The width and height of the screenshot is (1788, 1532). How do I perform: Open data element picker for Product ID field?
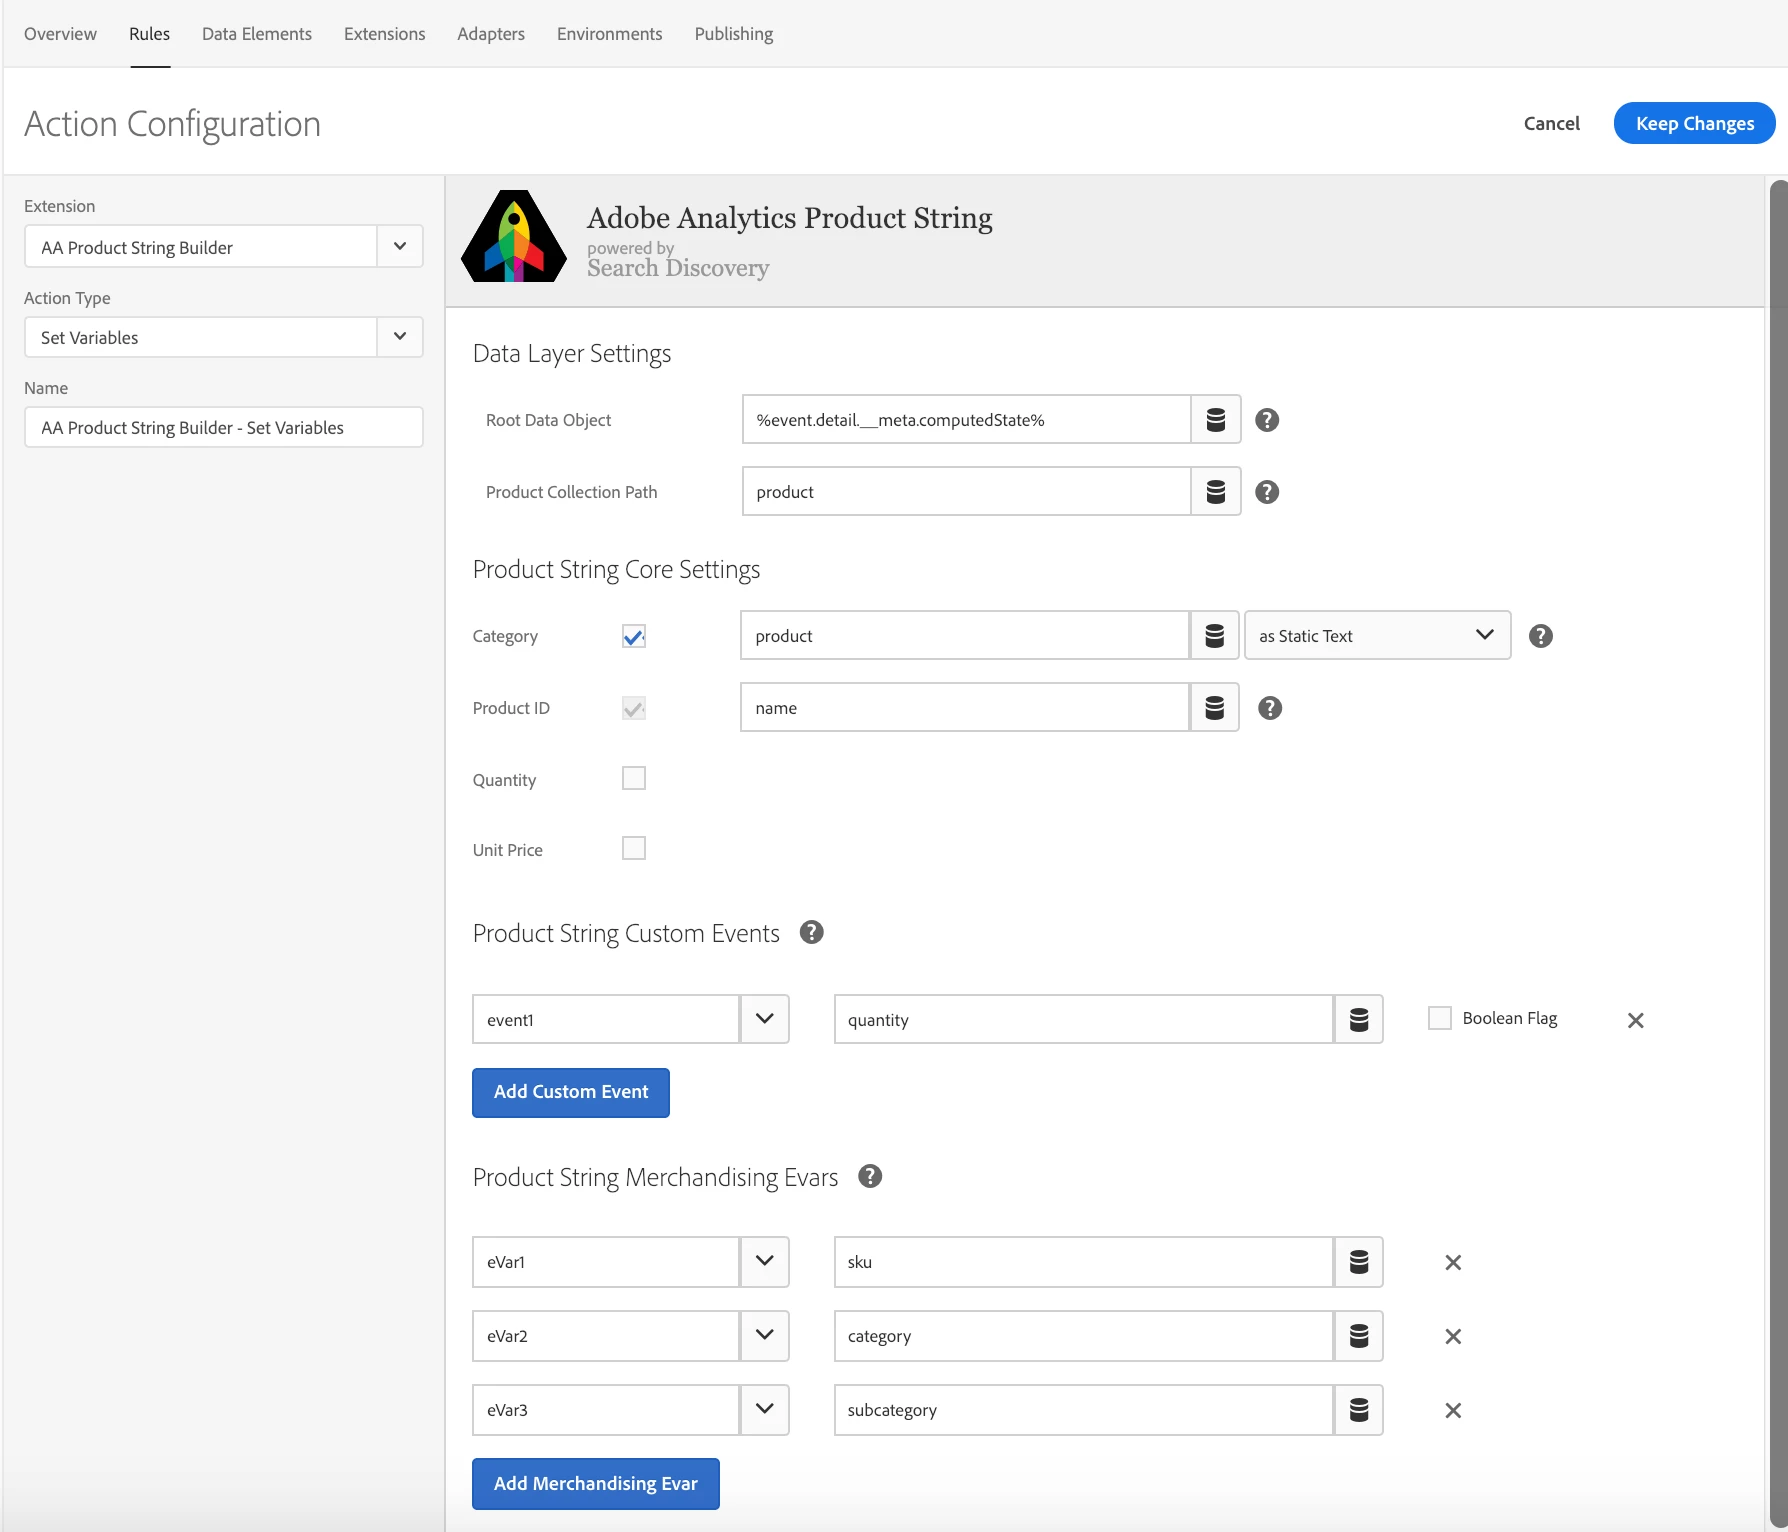point(1215,708)
